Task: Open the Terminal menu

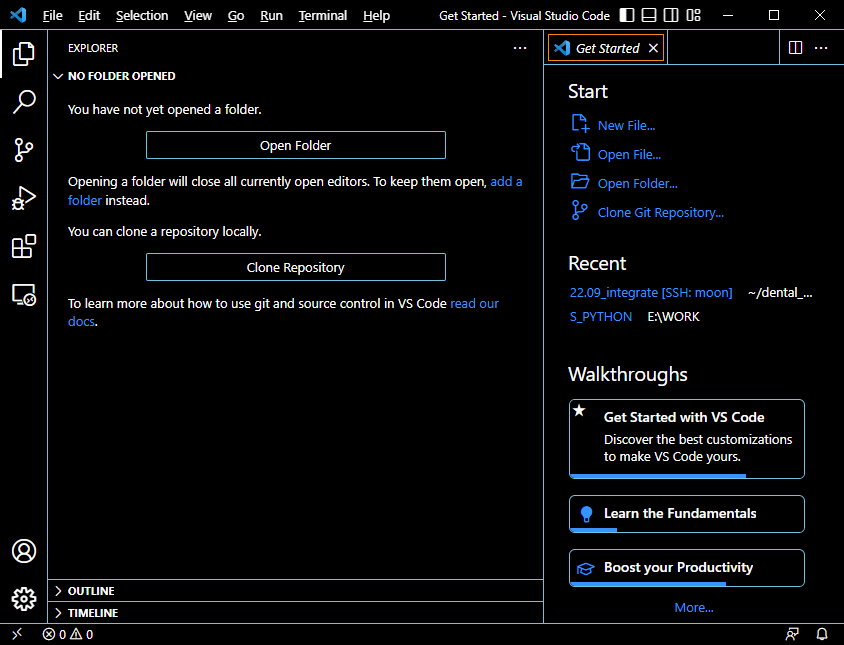Action: [x=323, y=16]
